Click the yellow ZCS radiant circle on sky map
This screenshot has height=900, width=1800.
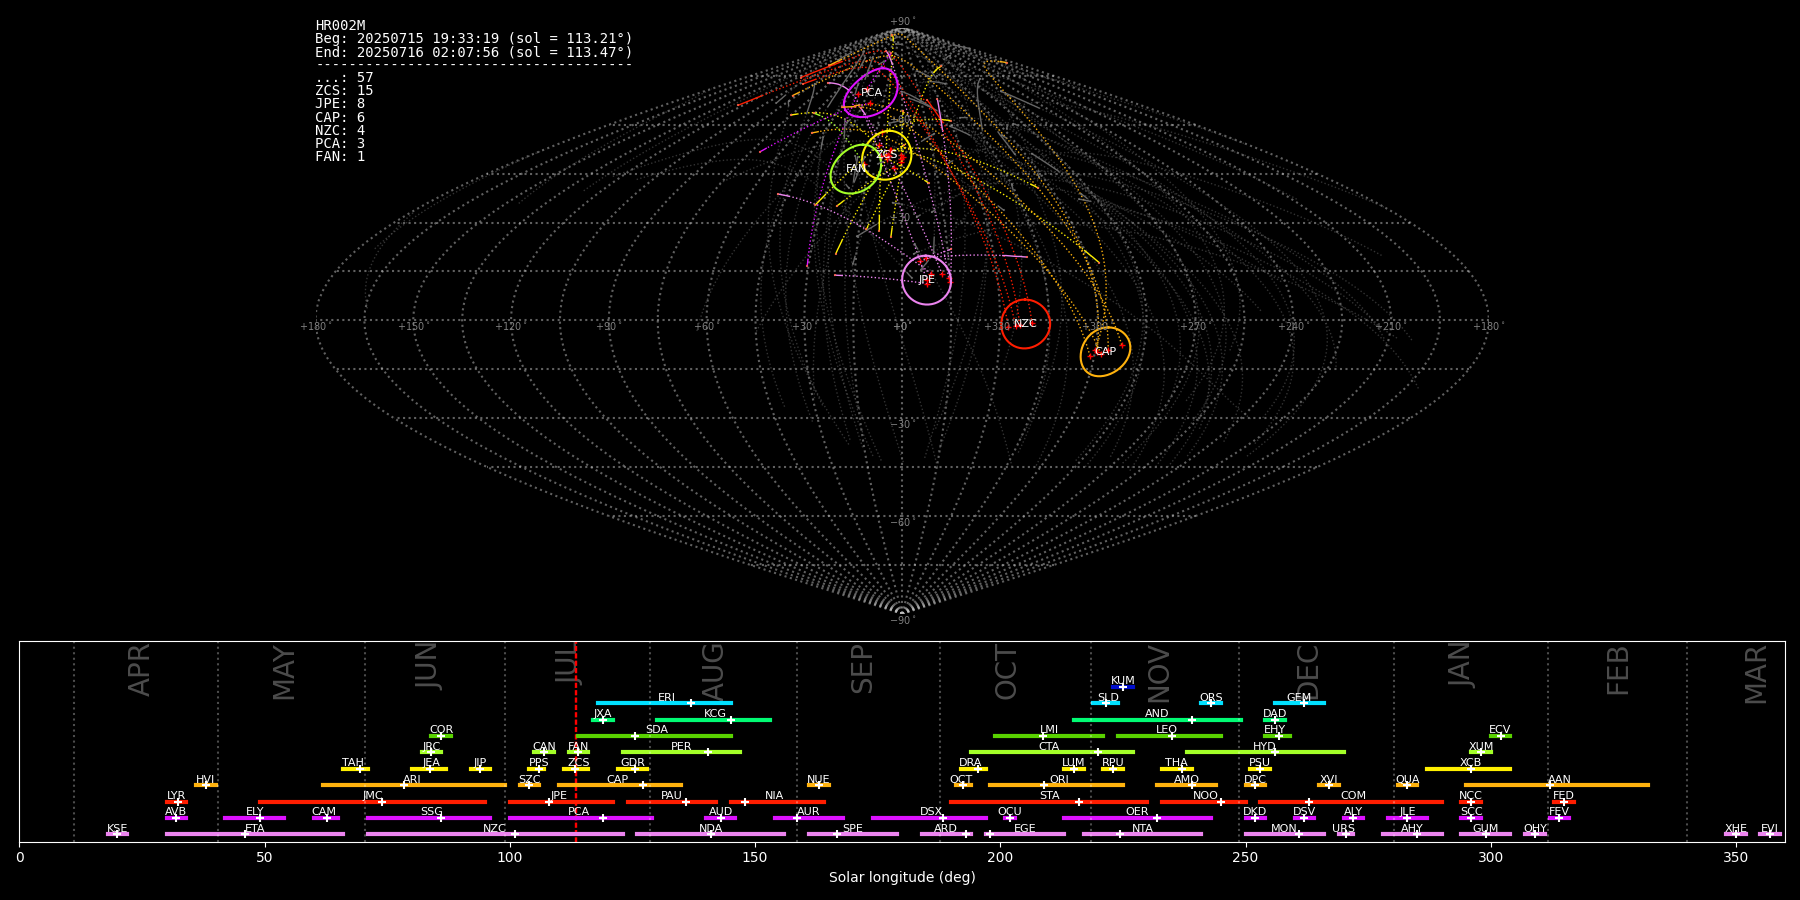887,155
